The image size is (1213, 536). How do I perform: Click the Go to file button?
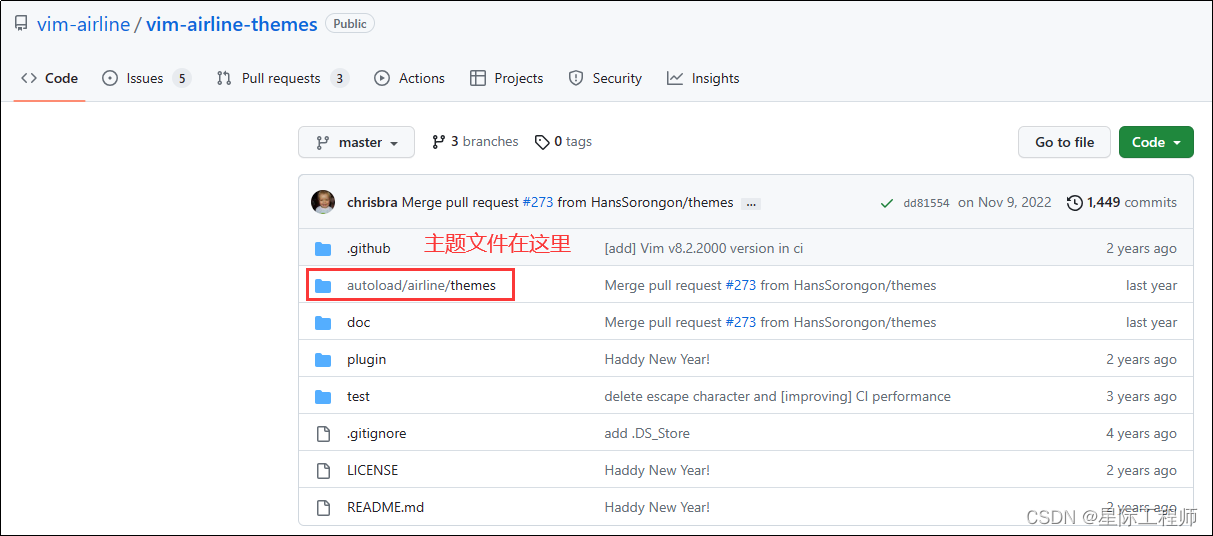(x=1064, y=142)
